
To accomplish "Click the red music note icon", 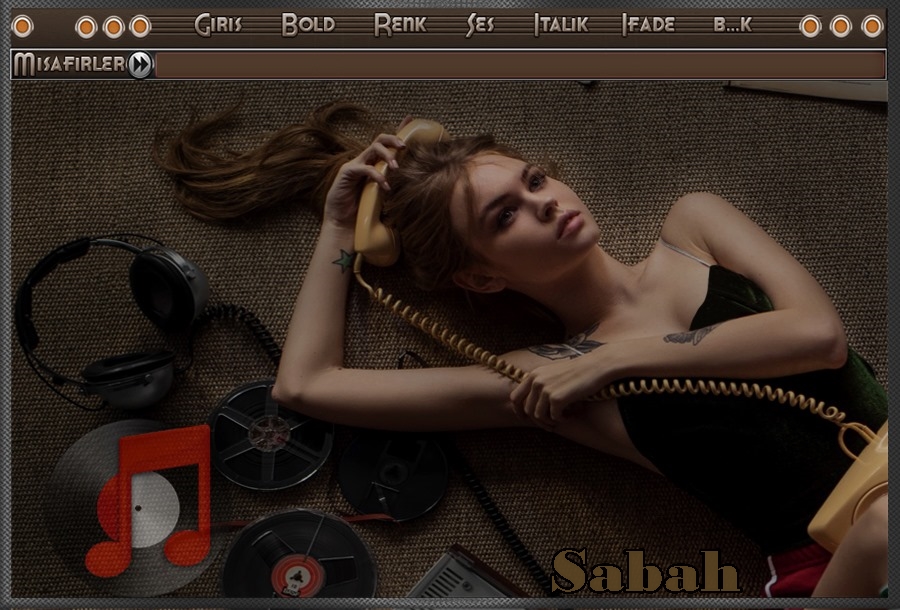I will point(150,500).
